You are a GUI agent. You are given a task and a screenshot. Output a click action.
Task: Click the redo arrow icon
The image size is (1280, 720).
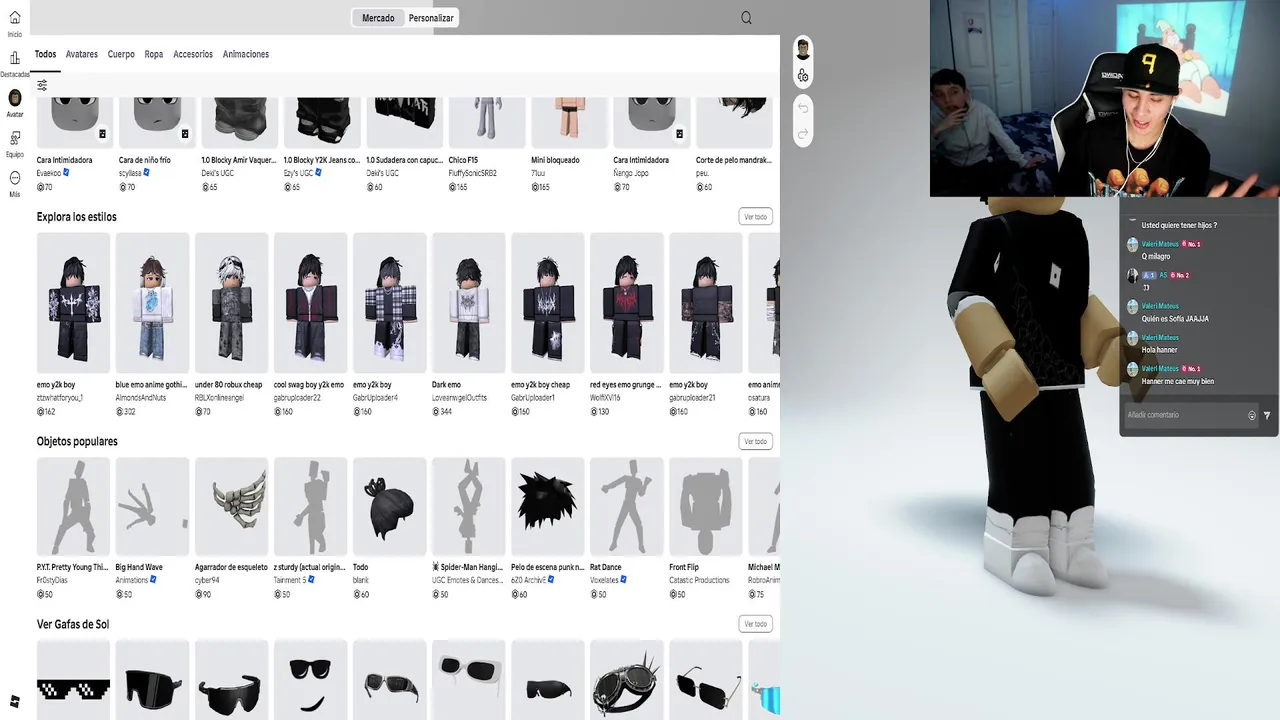(x=802, y=134)
